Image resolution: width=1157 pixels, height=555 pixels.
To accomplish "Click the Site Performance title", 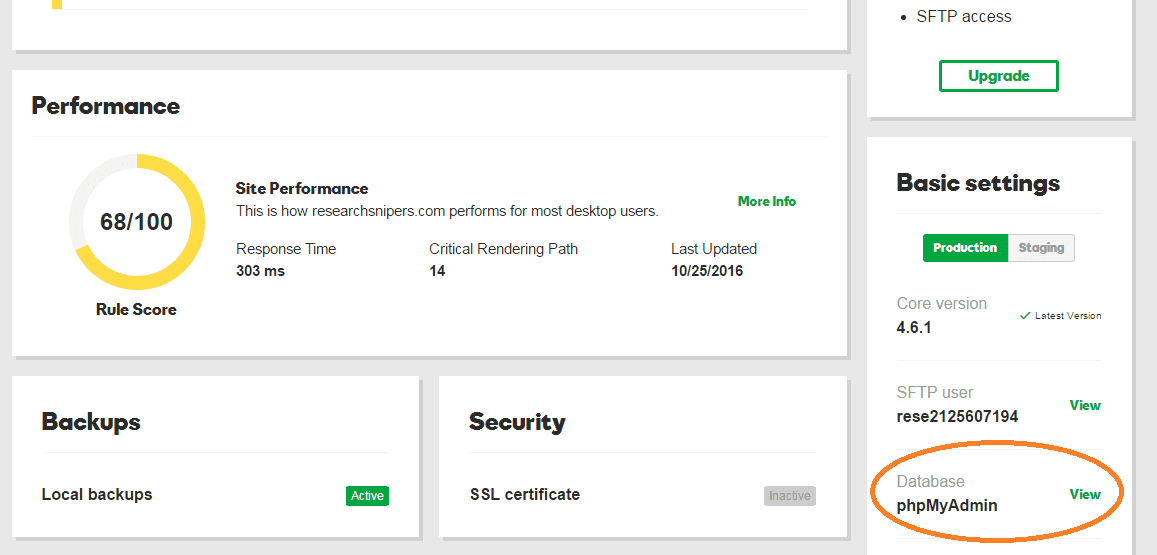I will (302, 188).
